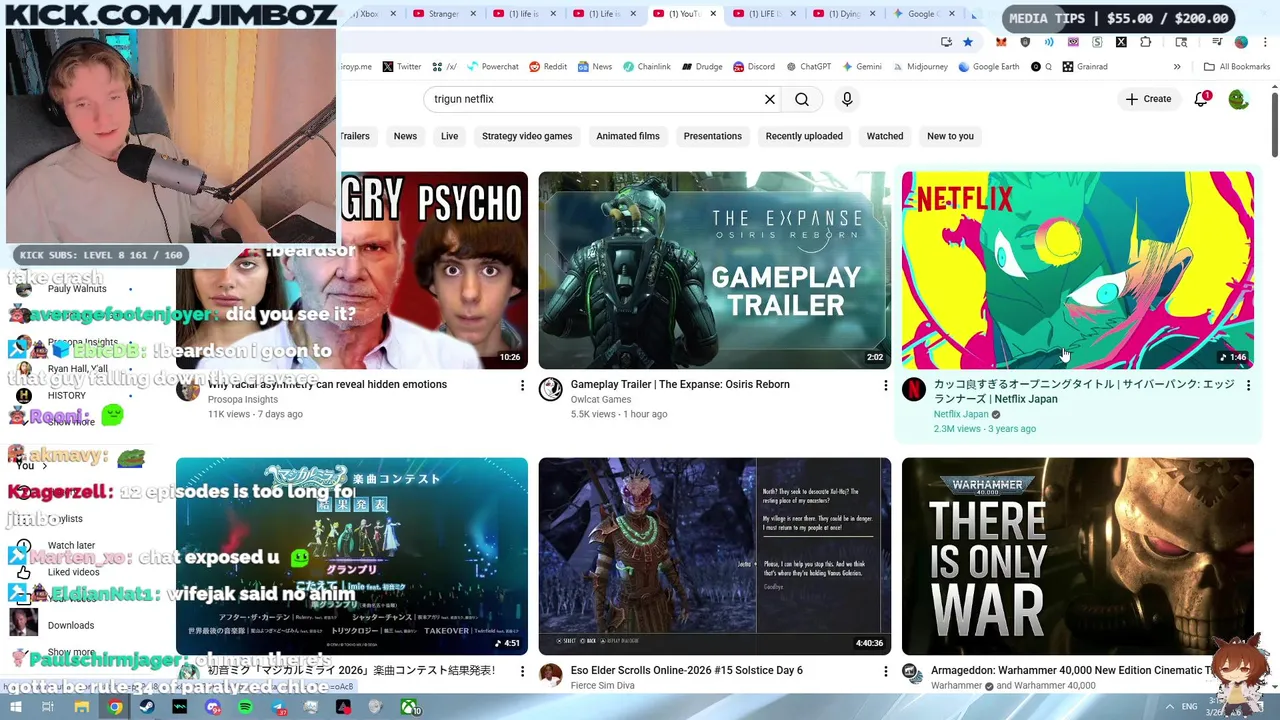This screenshot has height=720, width=1280.
Task: Close the Stranger browser tab
Action: (x=472, y=14)
